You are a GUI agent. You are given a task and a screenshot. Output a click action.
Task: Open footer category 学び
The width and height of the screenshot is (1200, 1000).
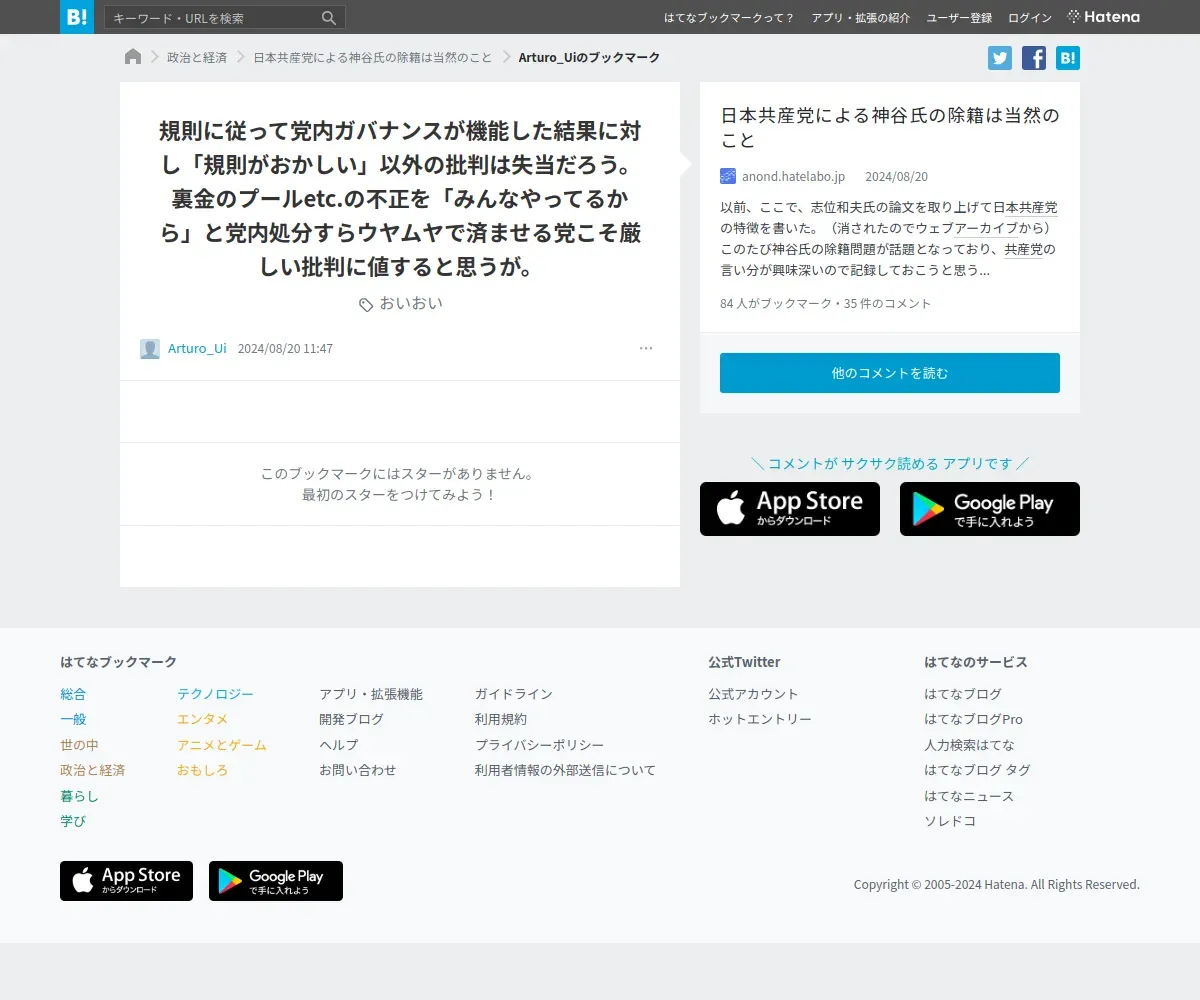pos(73,821)
